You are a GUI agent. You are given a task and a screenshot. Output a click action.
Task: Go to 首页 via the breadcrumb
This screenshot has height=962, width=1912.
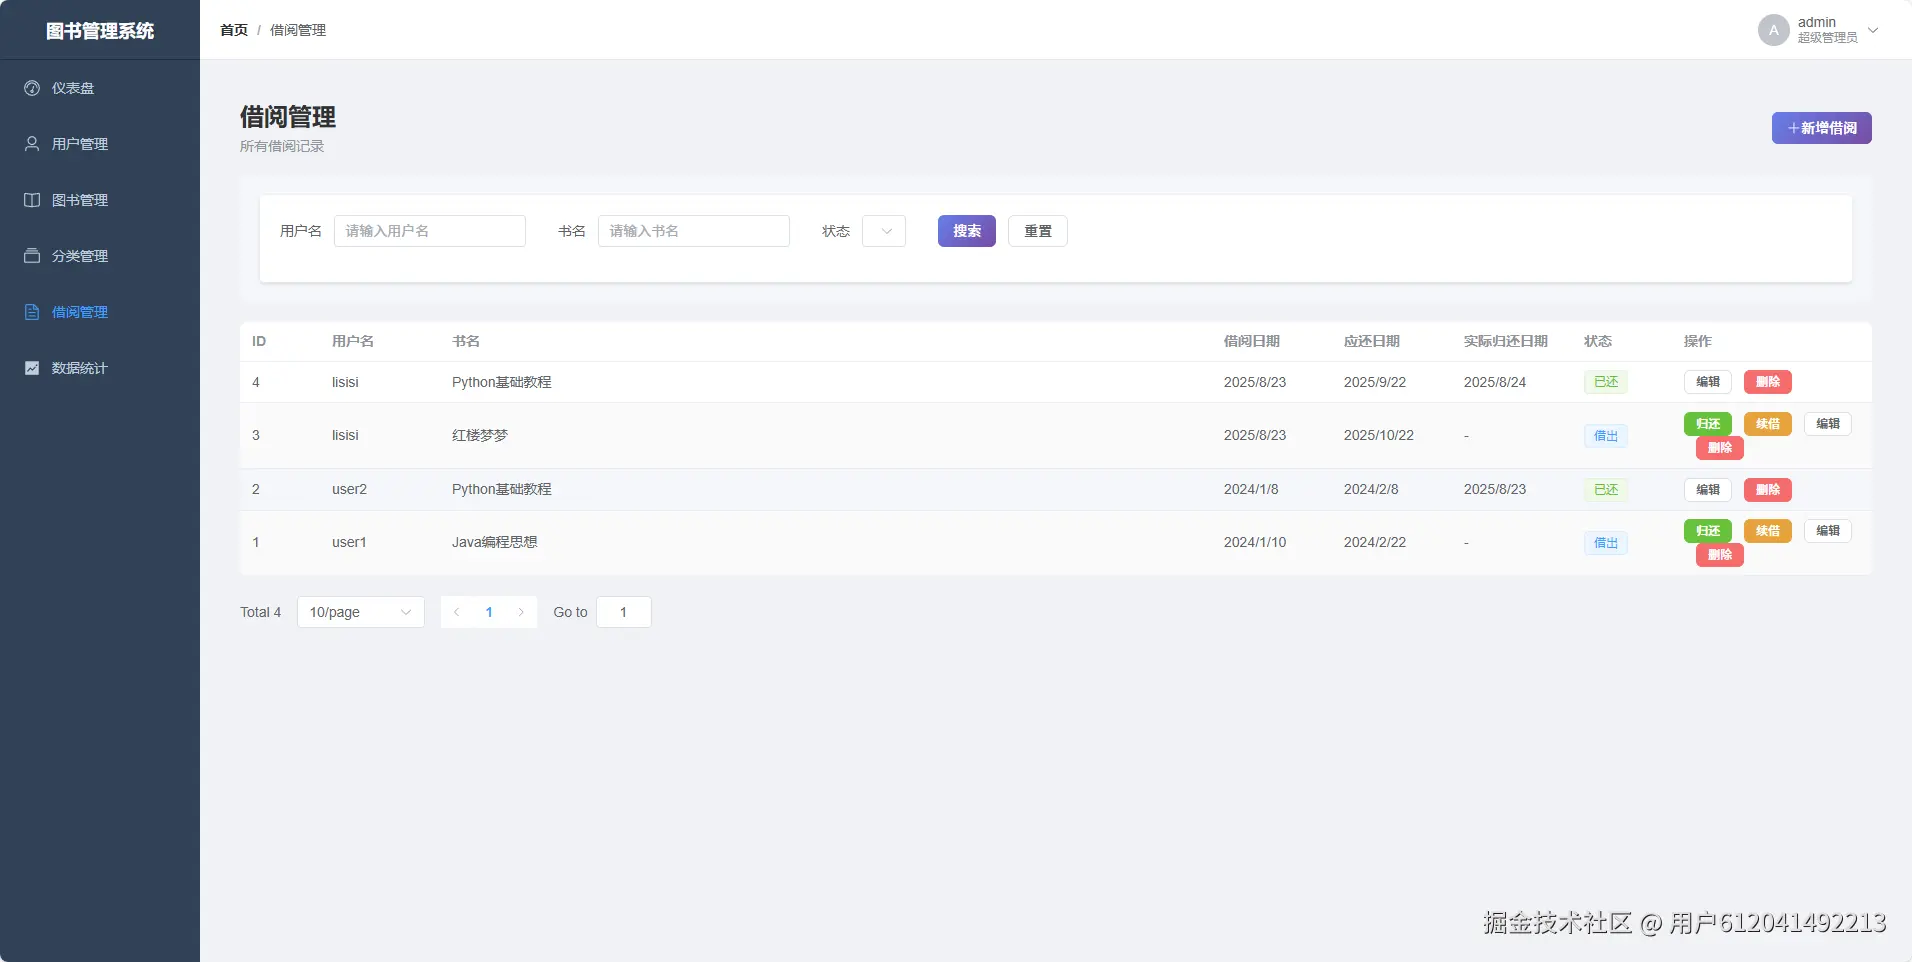234,30
